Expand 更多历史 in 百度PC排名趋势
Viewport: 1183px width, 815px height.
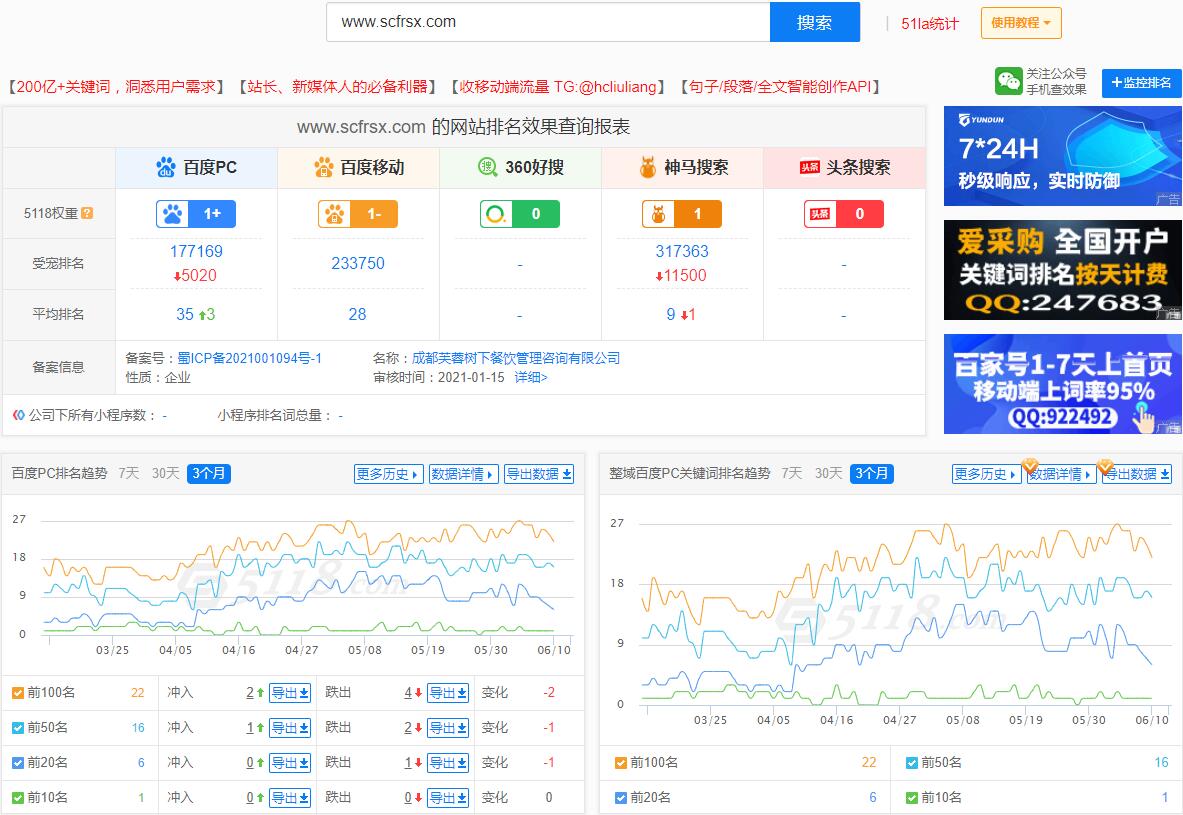(388, 474)
